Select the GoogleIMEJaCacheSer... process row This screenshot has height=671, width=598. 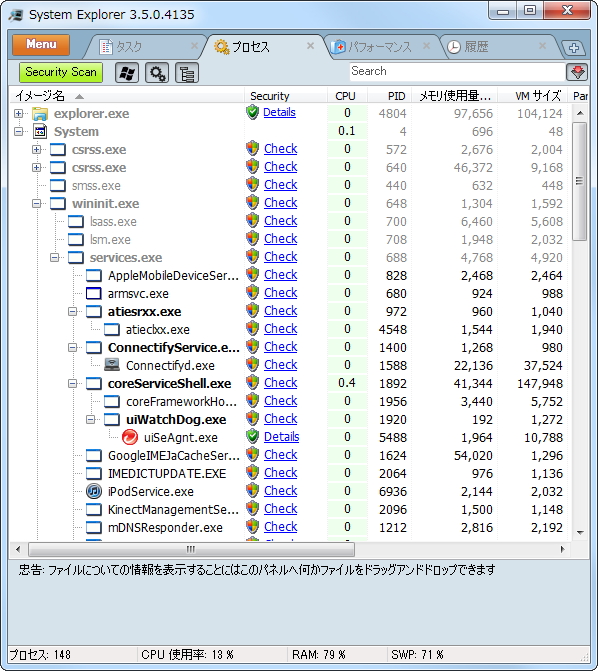coord(290,455)
